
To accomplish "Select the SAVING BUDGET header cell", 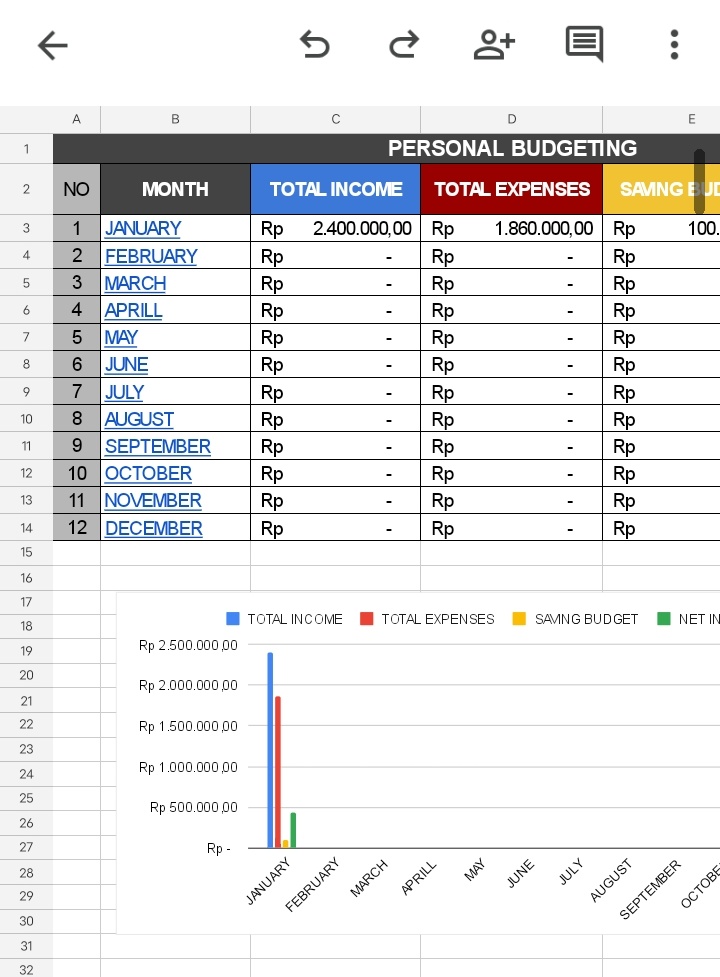I will point(661,189).
